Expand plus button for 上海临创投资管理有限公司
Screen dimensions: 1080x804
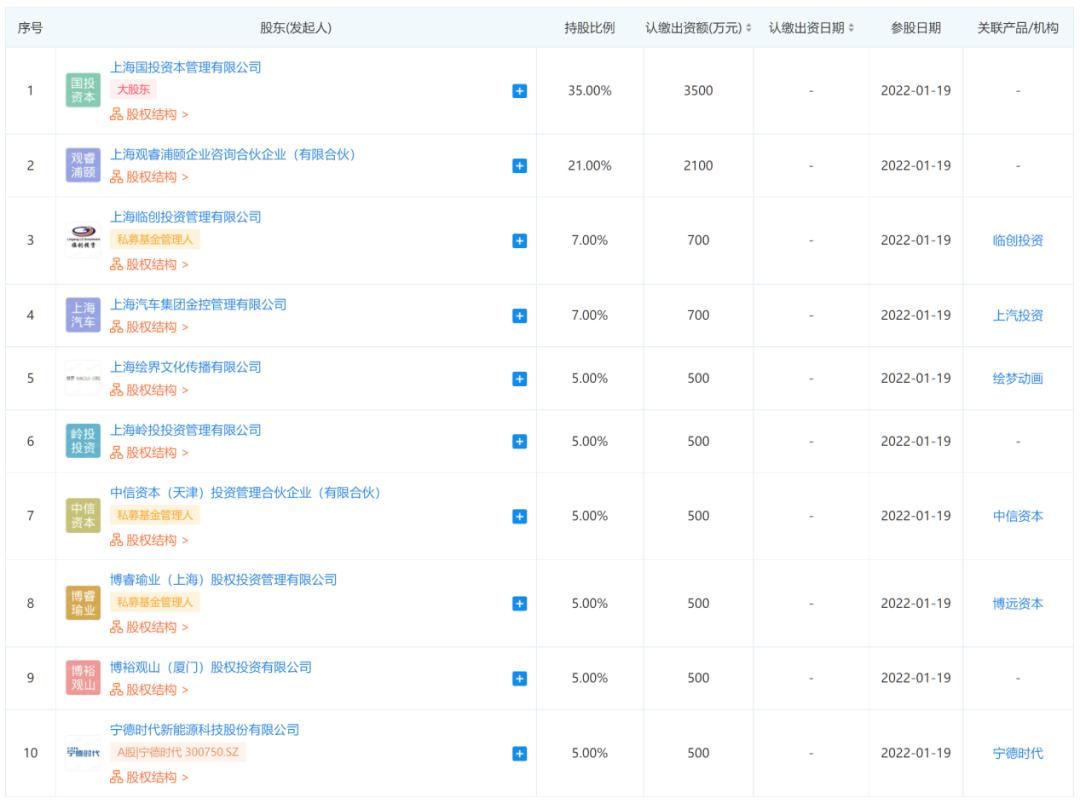pyautogui.click(x=519, y=241)
